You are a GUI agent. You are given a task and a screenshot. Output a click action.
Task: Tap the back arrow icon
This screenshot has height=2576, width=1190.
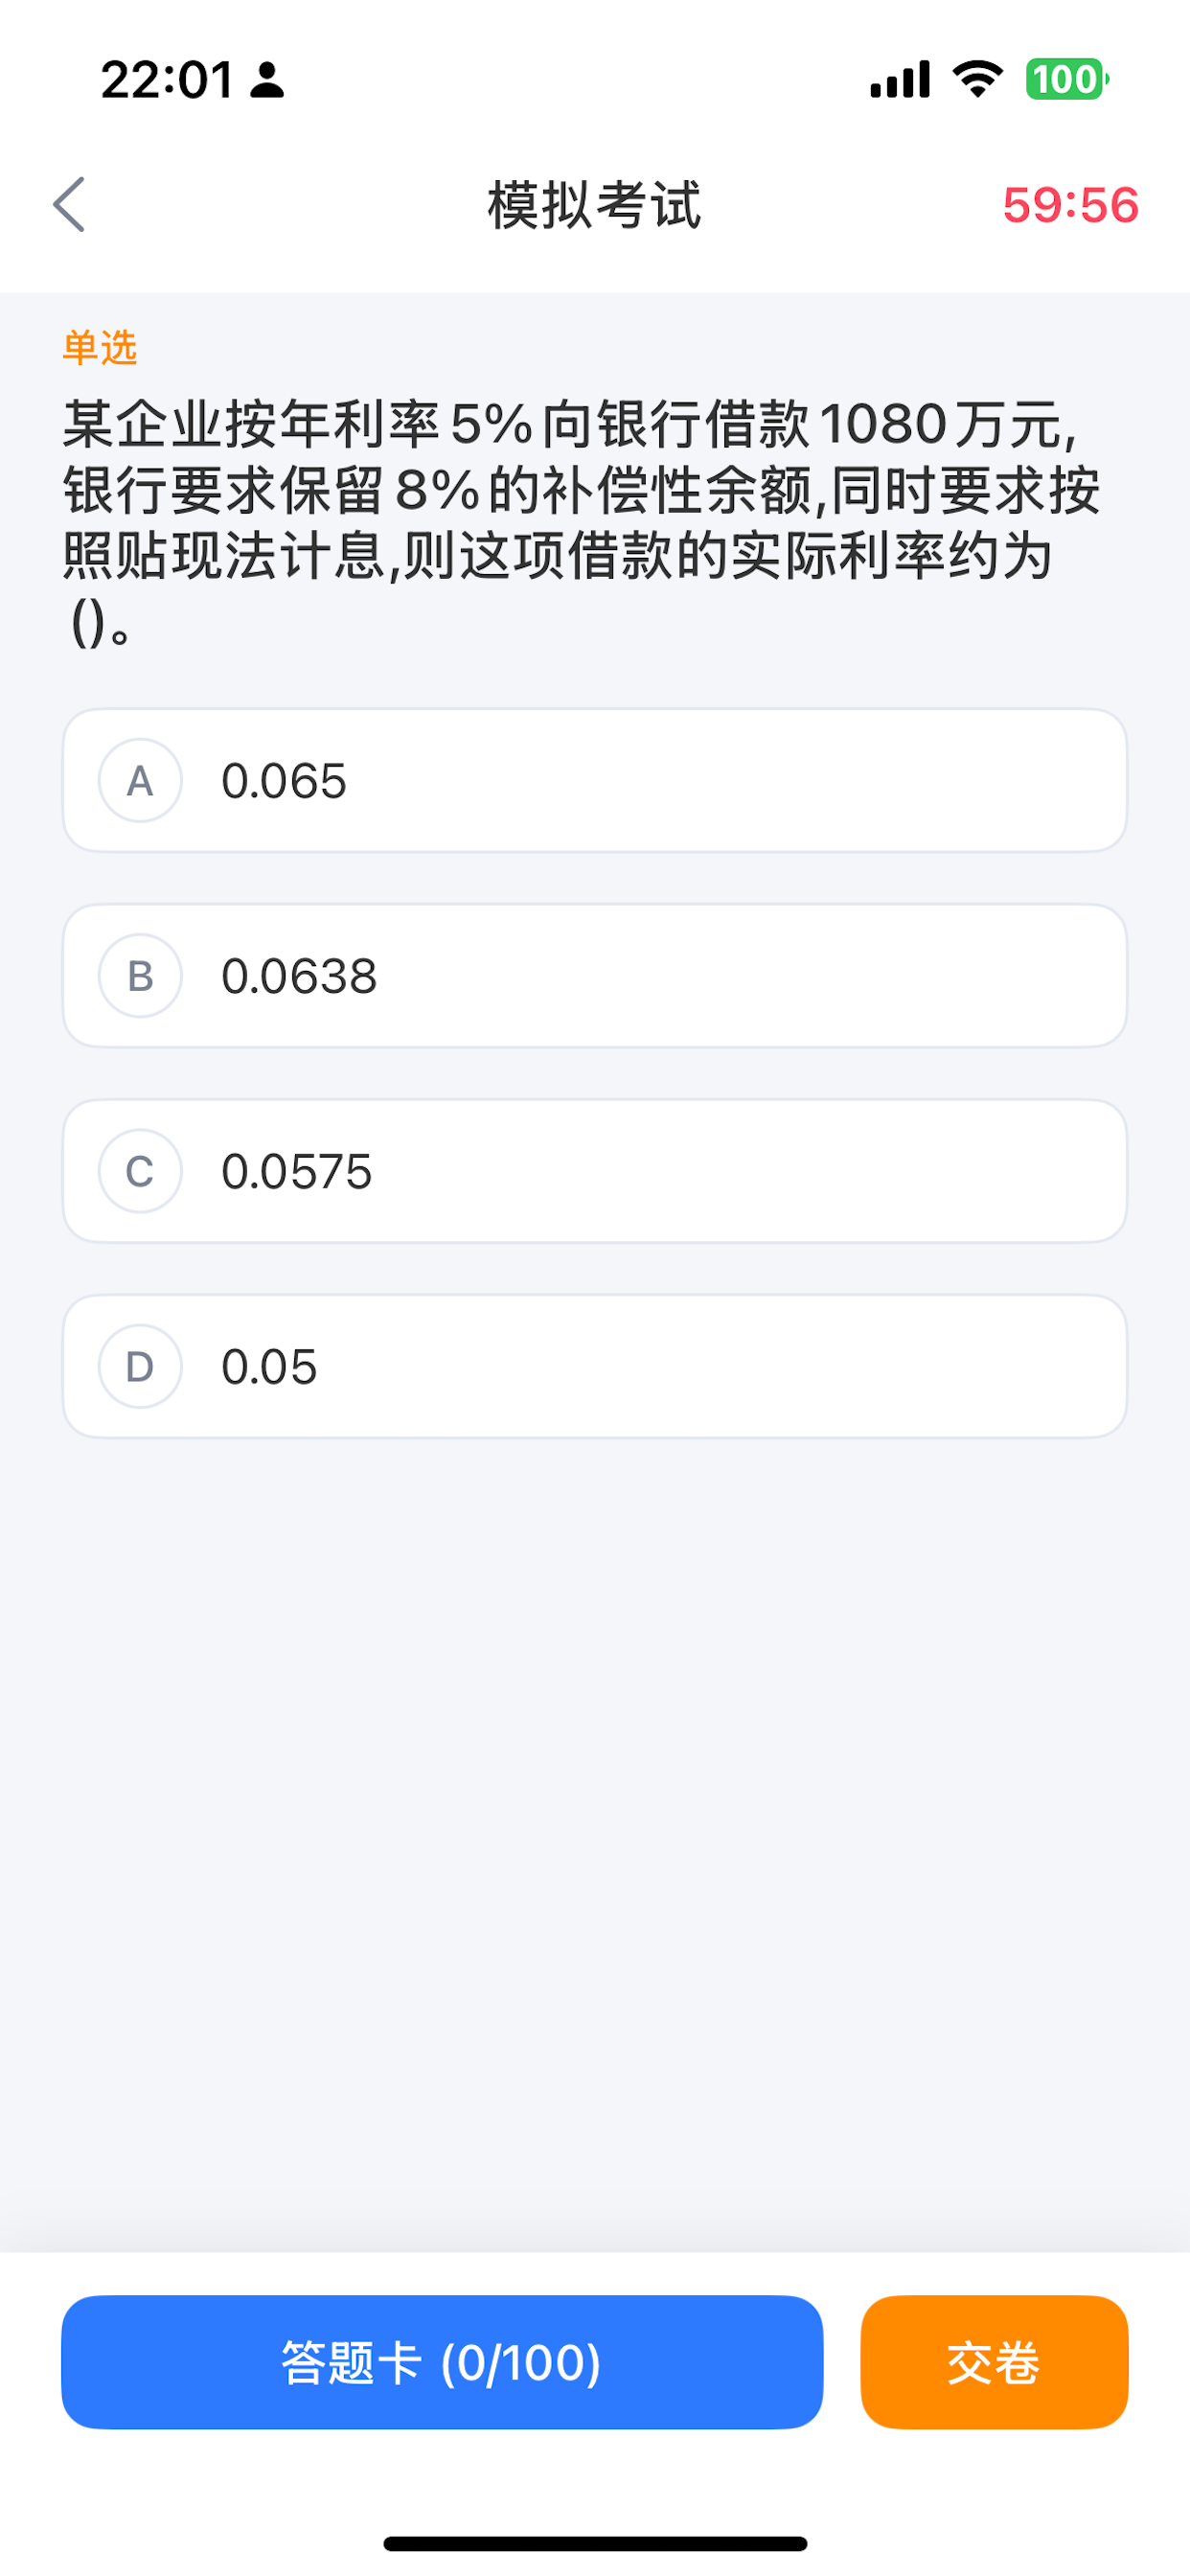pos(69,205)
